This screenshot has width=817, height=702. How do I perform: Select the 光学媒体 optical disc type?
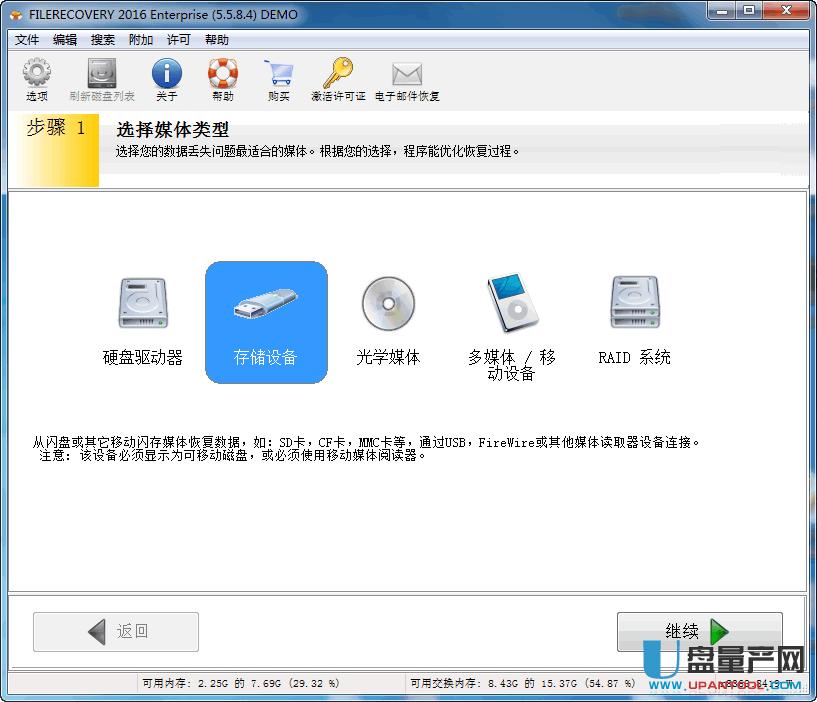(x=388, y=305)
